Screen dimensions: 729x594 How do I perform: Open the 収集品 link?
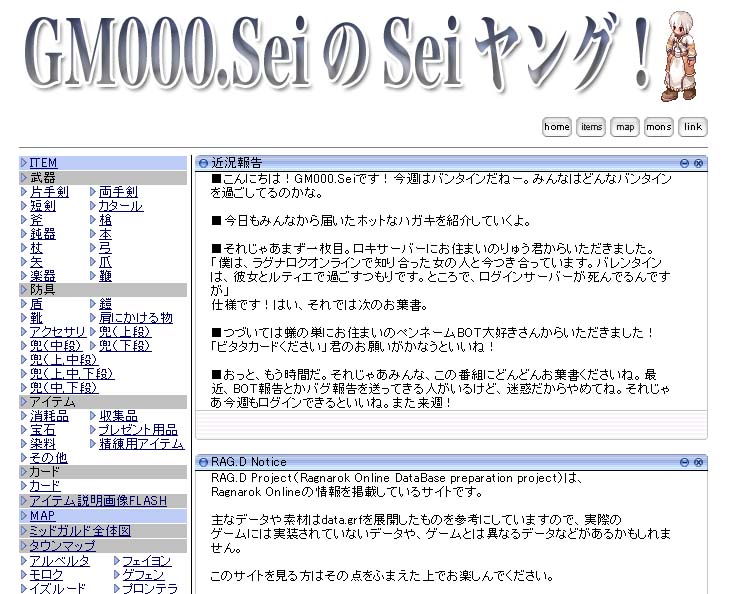pos(118,416)
